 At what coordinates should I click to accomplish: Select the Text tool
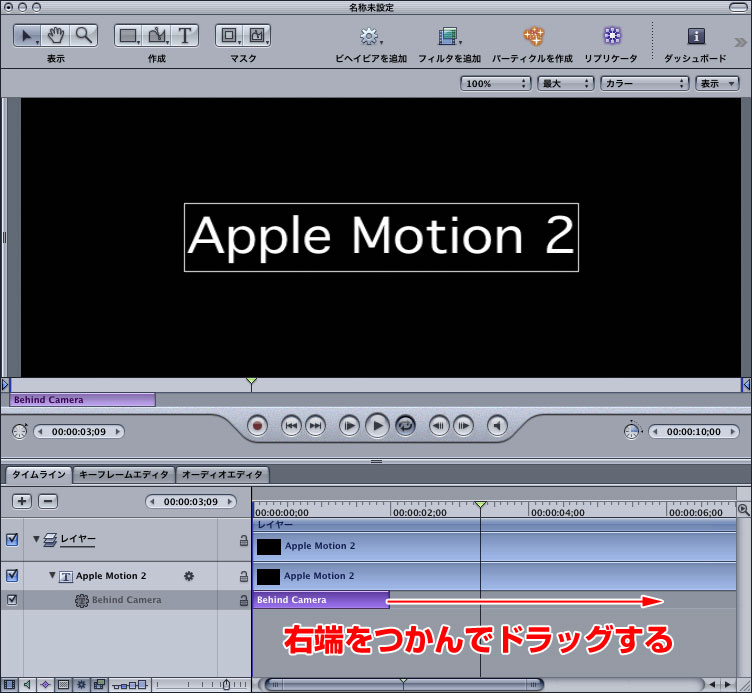click(x=185, y=36)
